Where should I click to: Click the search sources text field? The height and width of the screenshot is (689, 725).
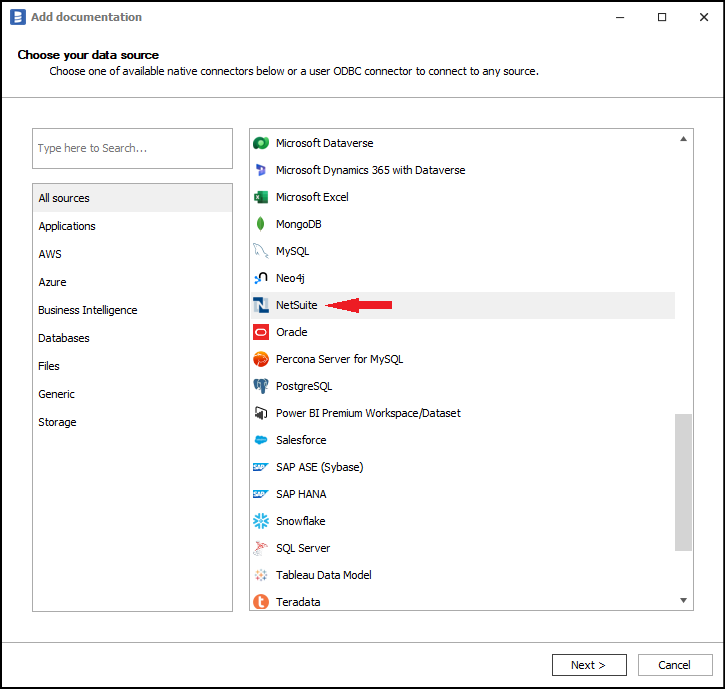tap(132, 148)
